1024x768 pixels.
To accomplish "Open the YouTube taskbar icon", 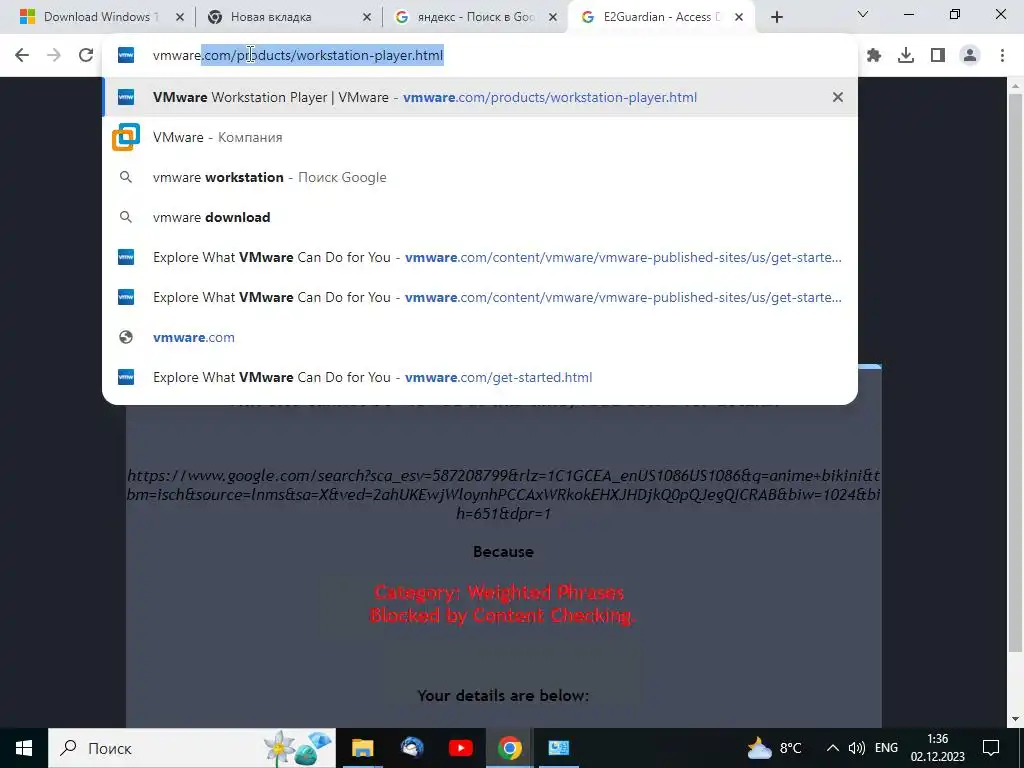I will (x=460, y=748).
